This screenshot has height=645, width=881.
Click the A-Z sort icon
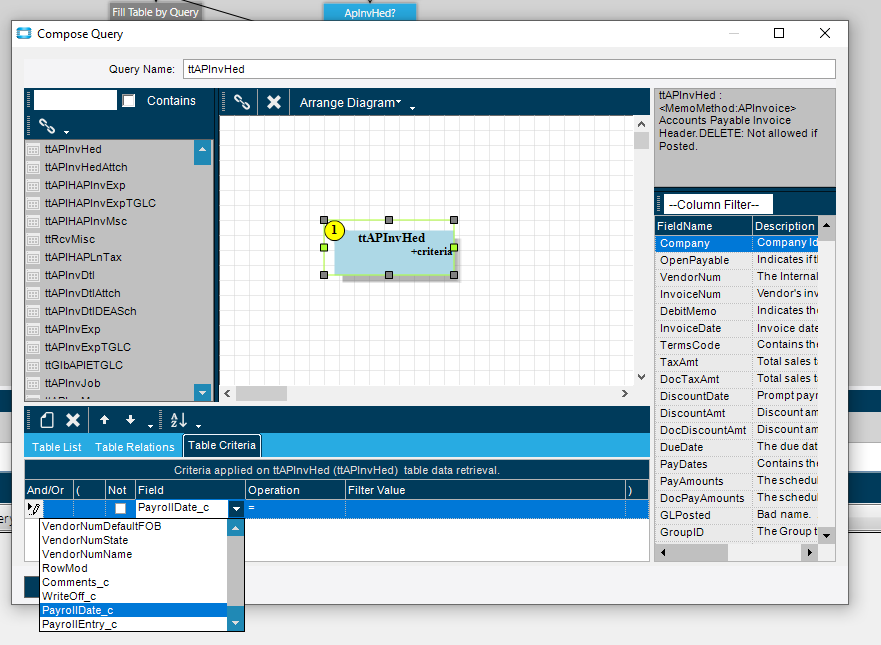click(x=179, y=420)
